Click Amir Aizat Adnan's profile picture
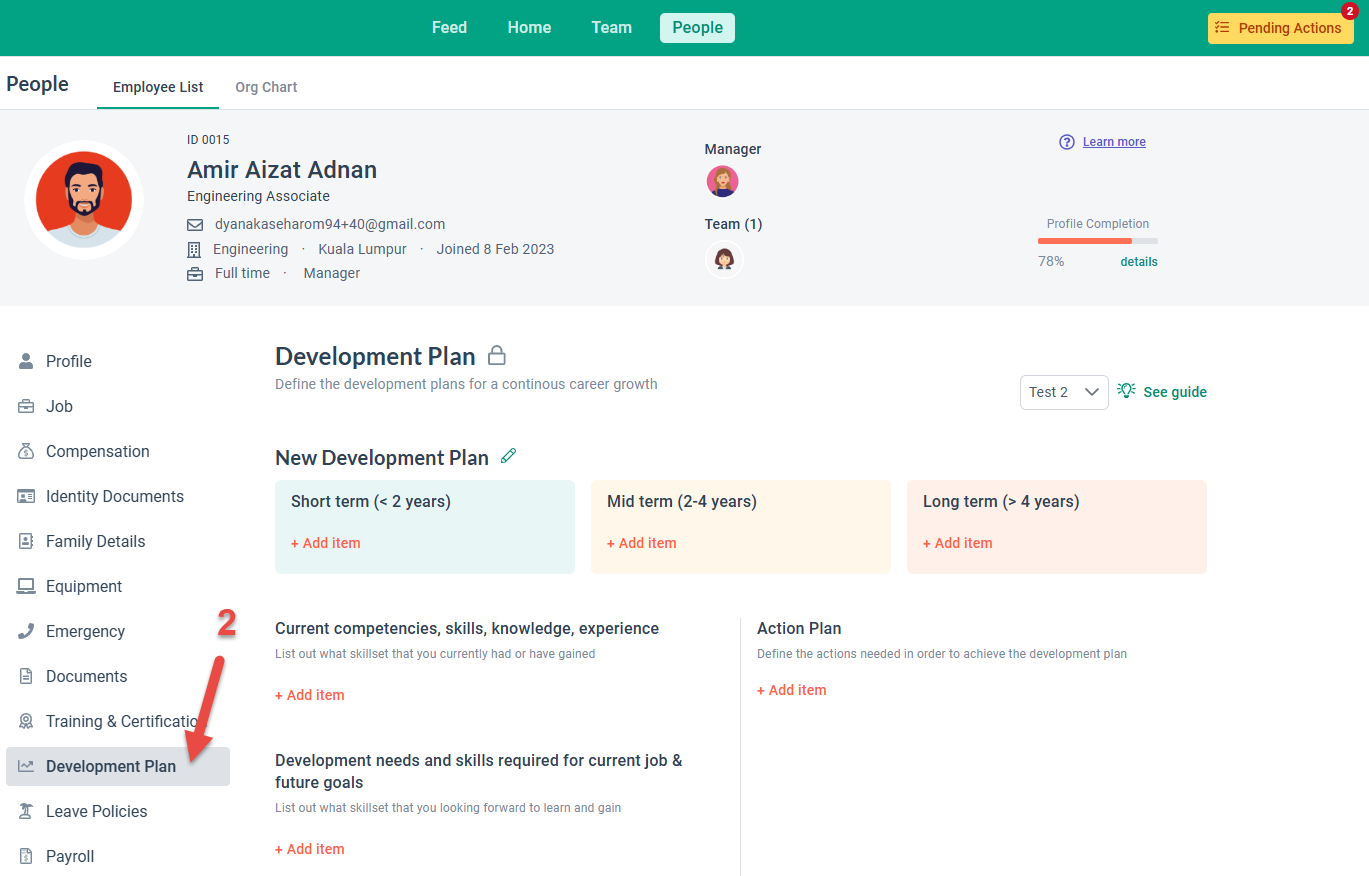 84,200
